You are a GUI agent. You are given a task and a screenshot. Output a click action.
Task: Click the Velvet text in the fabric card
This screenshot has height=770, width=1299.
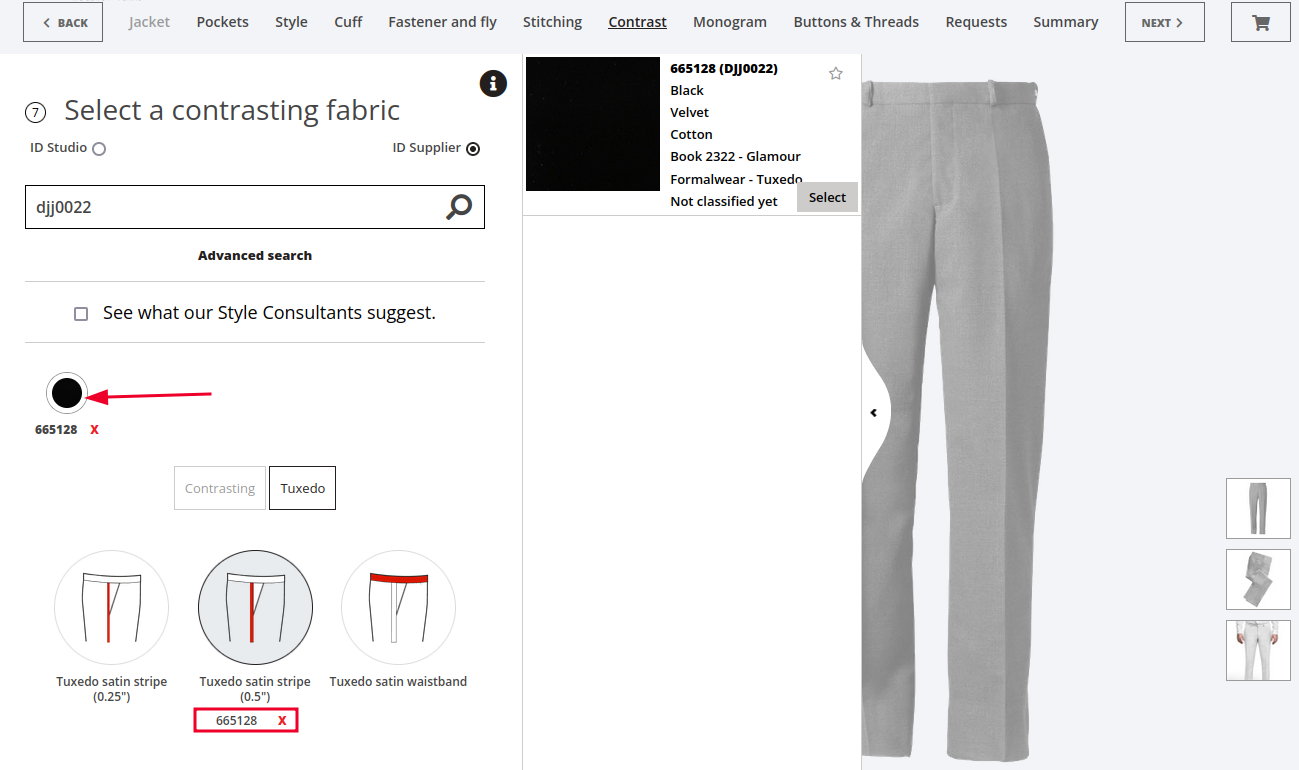[x=689, y=113]
